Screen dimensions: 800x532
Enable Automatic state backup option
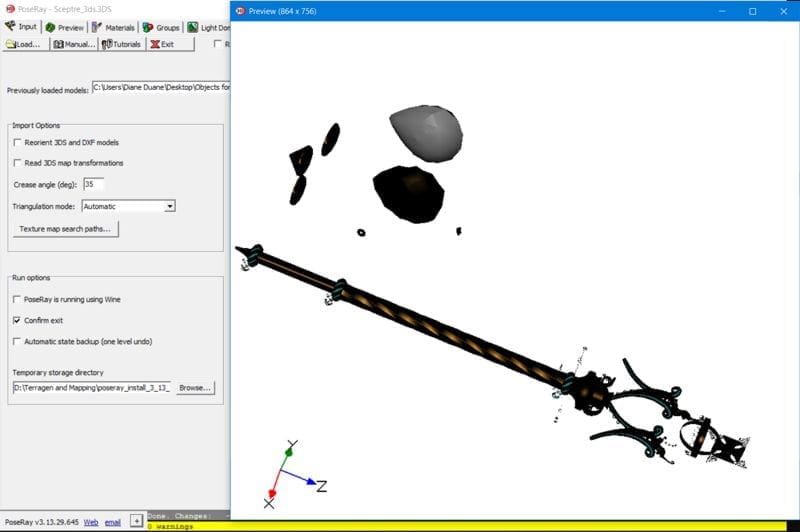[x=17, y=341]
